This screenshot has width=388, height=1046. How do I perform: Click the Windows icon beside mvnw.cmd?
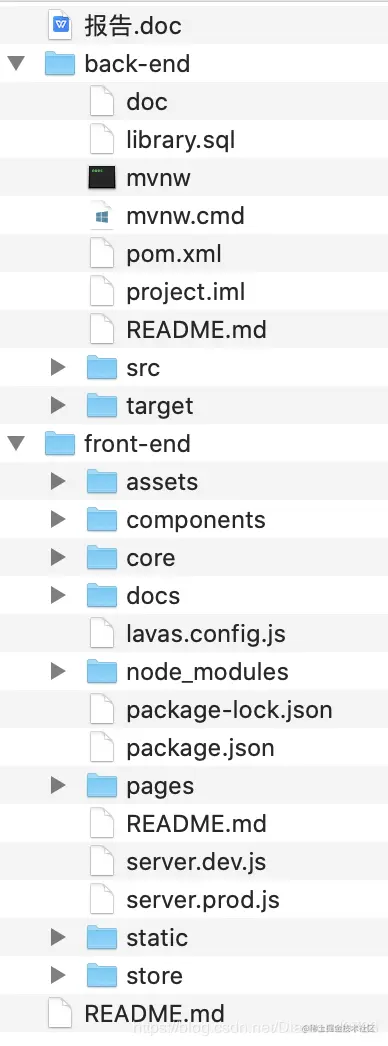coord(102,216)
